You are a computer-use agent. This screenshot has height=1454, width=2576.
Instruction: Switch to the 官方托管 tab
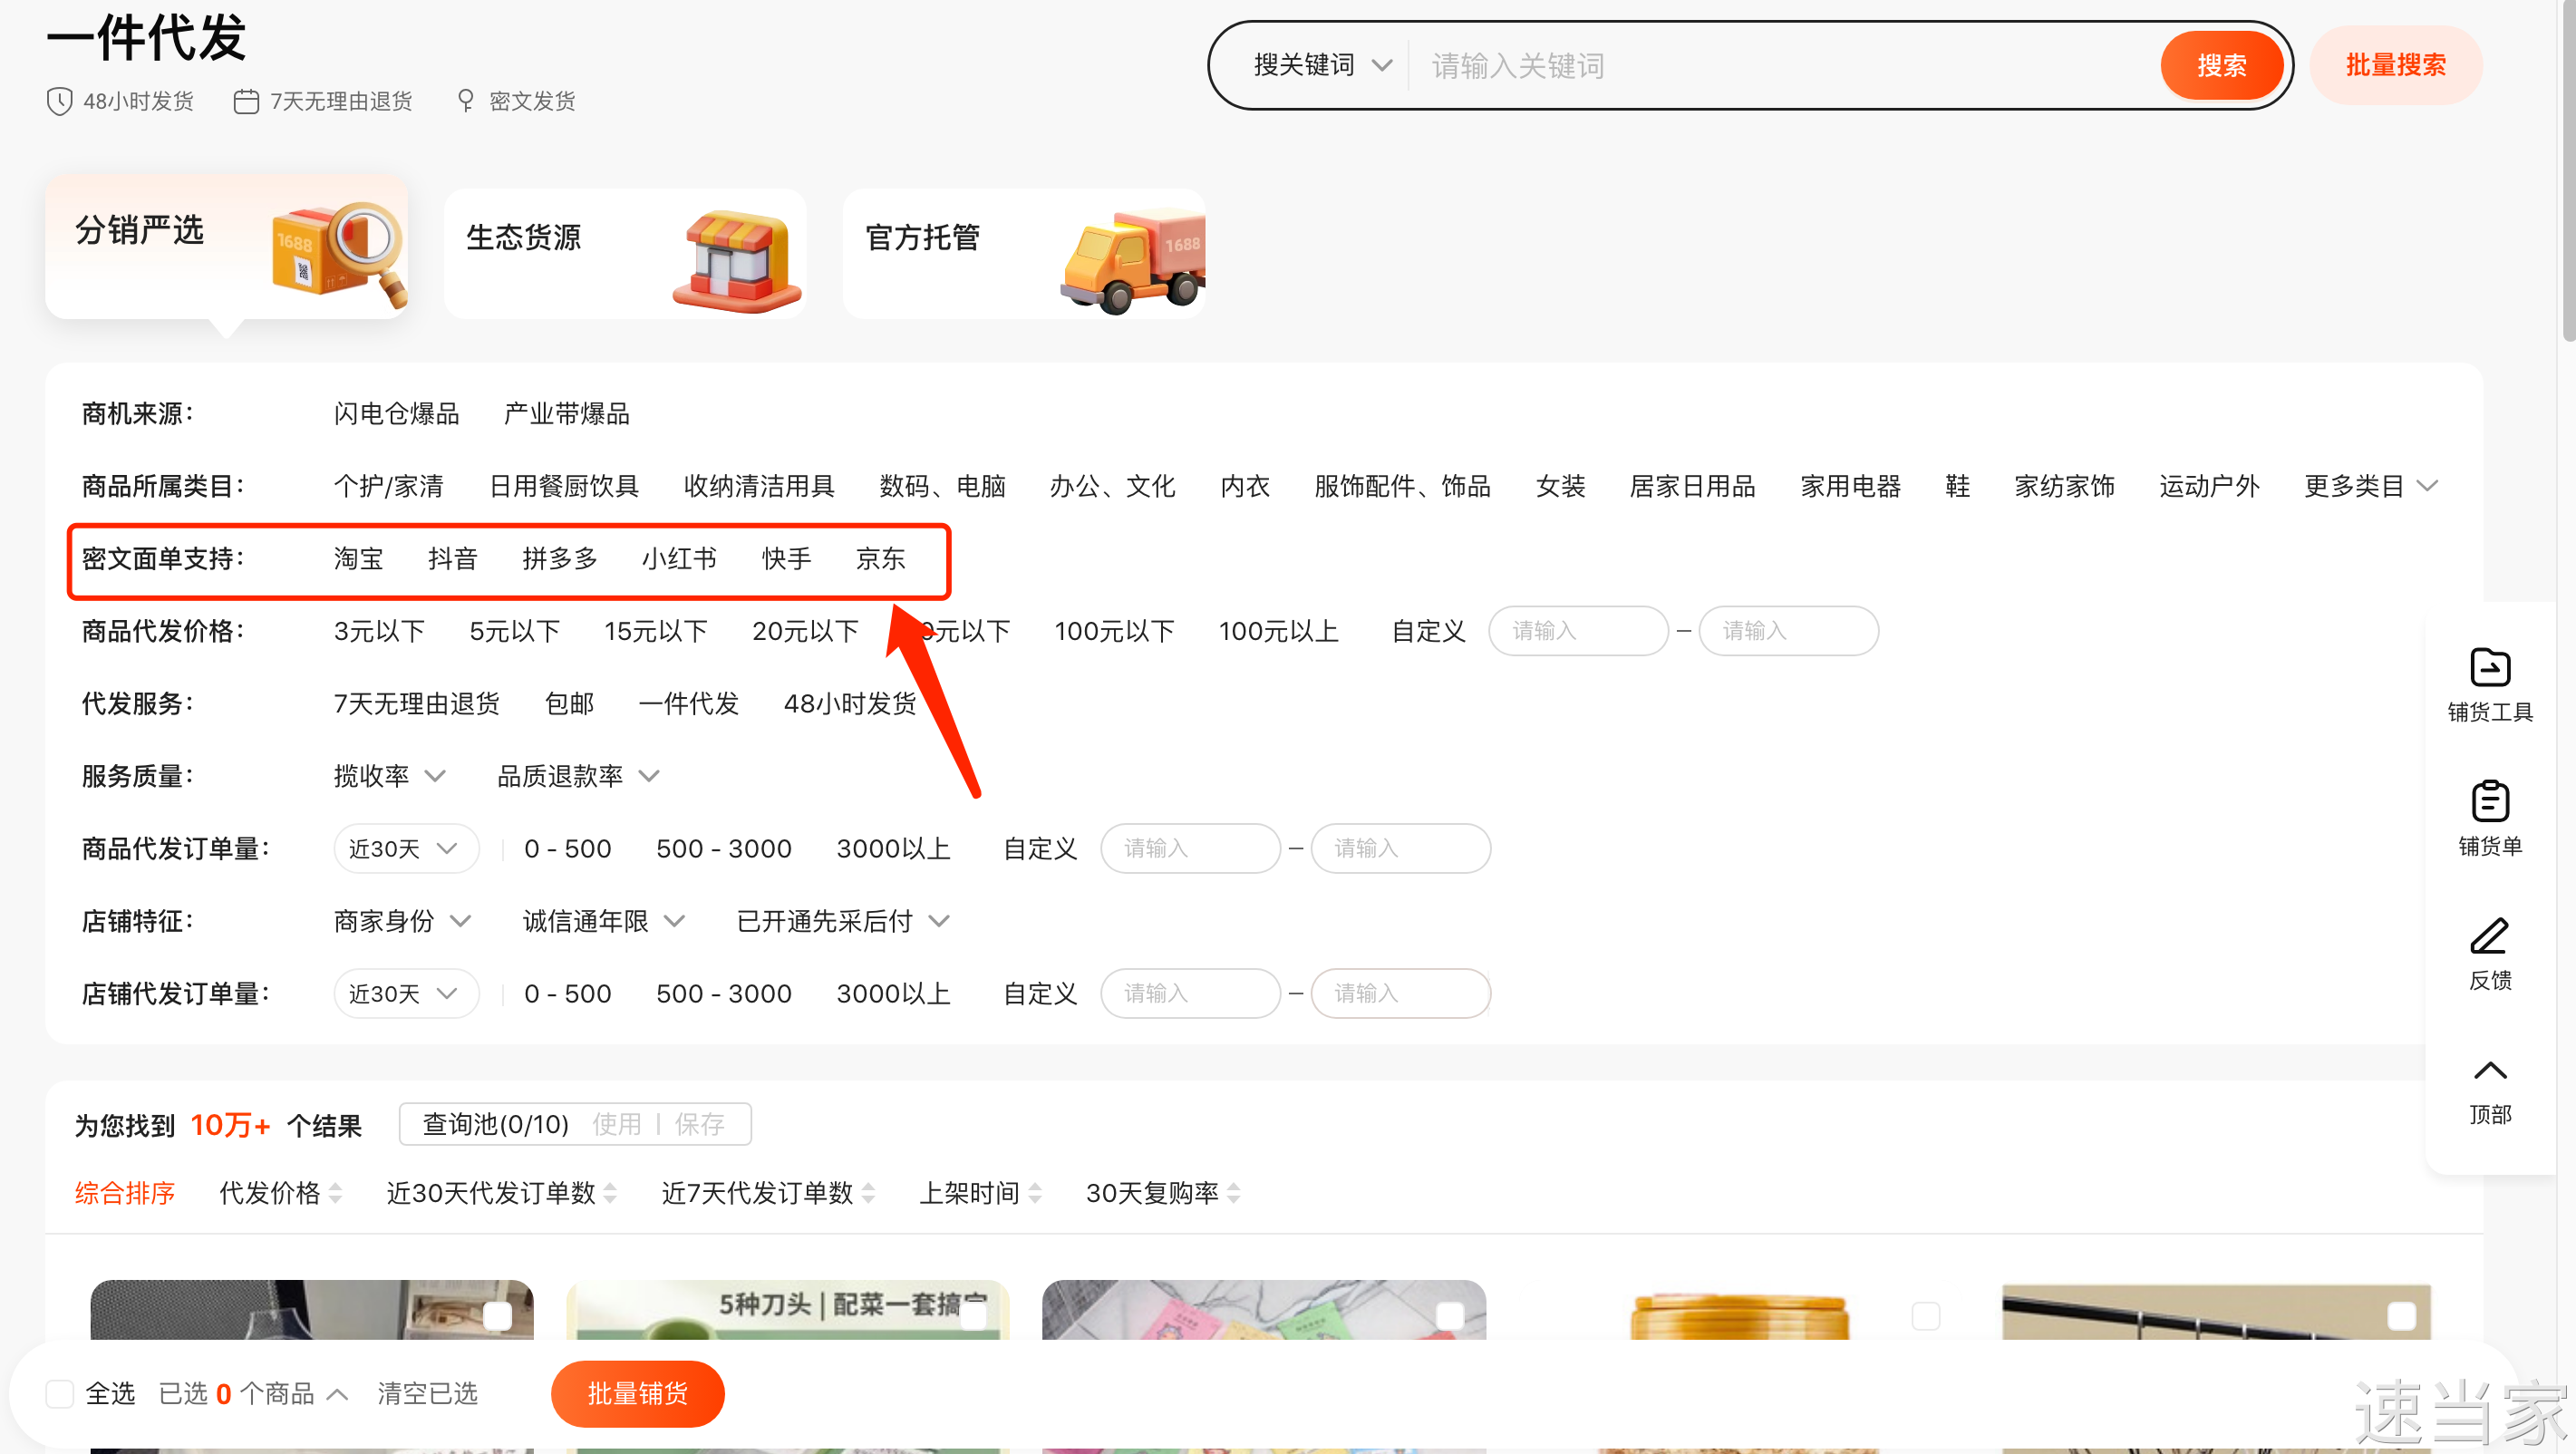pyautogui.click(x=1023, y=253)
